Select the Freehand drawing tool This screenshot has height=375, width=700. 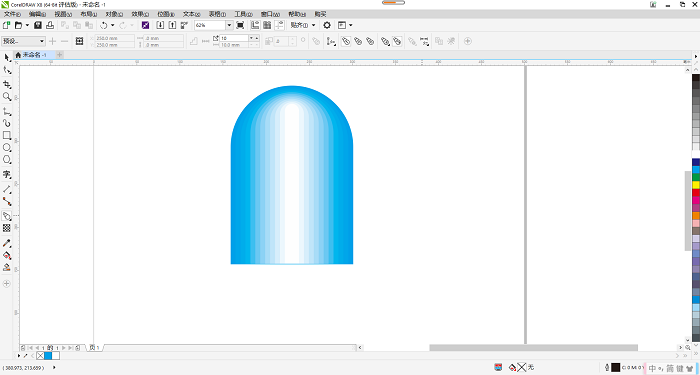click(7, 111)
